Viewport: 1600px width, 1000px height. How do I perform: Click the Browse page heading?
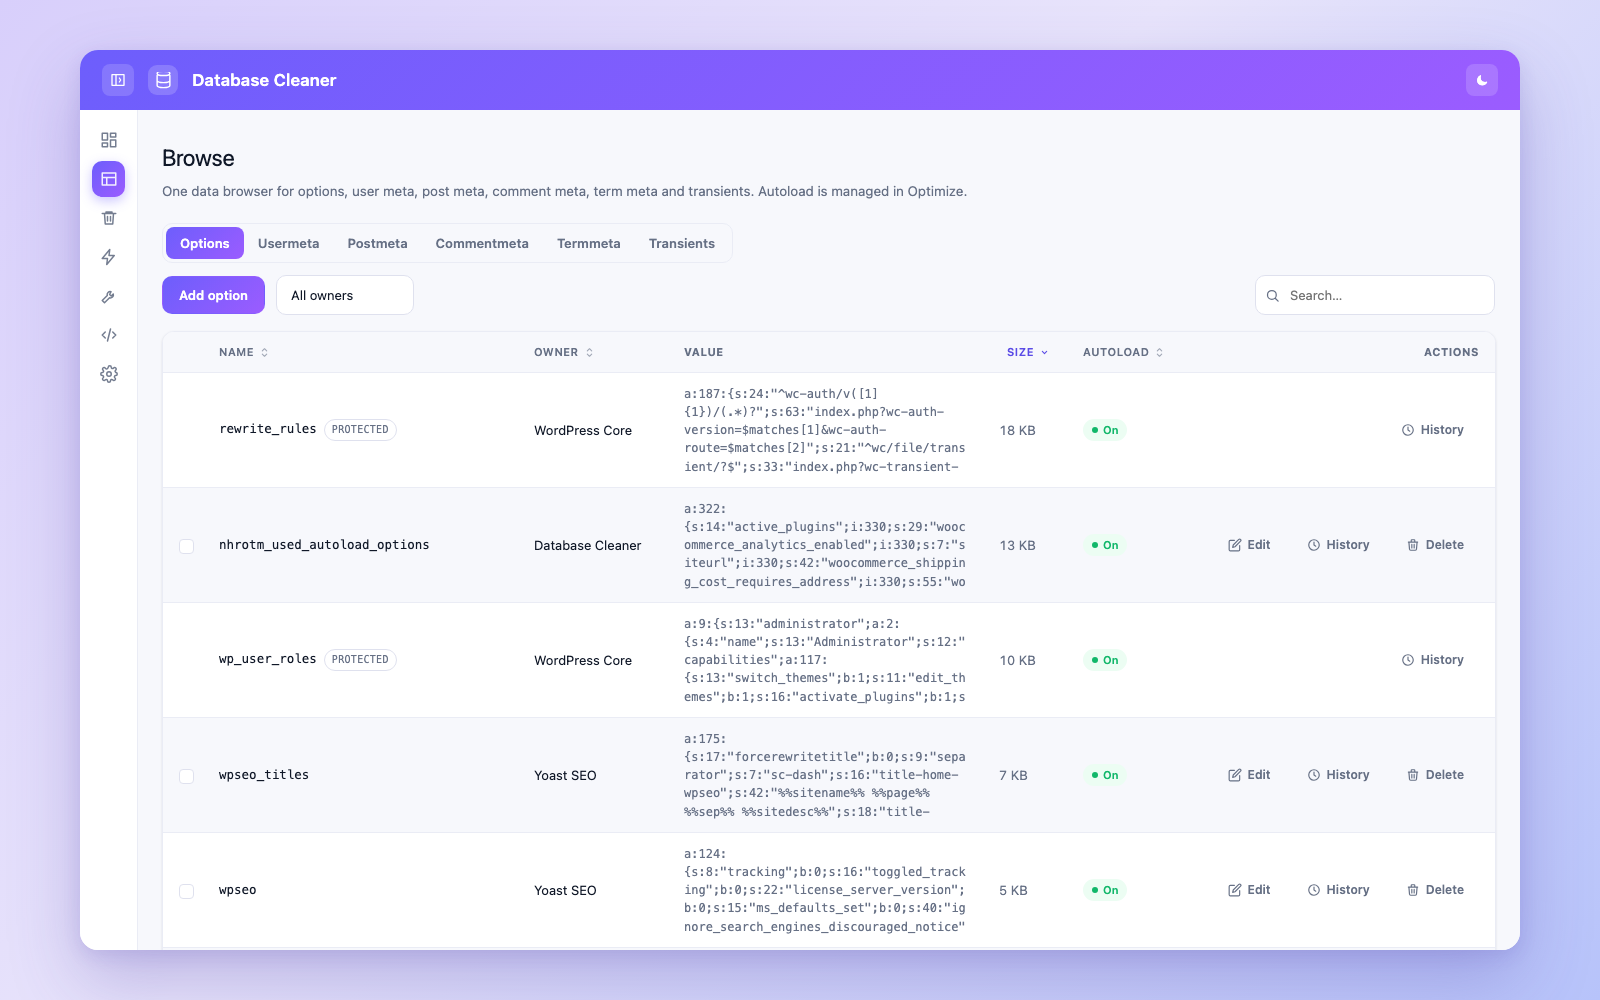[x=198, y=158]
